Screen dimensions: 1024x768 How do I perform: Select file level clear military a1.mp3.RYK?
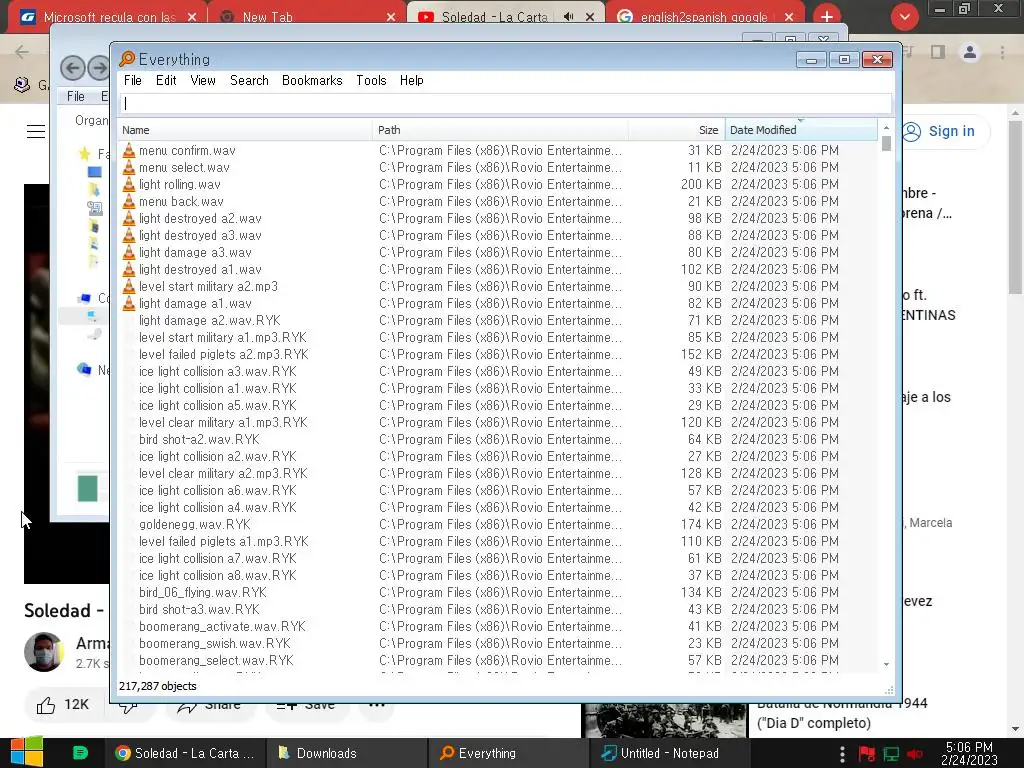[223, 423]
